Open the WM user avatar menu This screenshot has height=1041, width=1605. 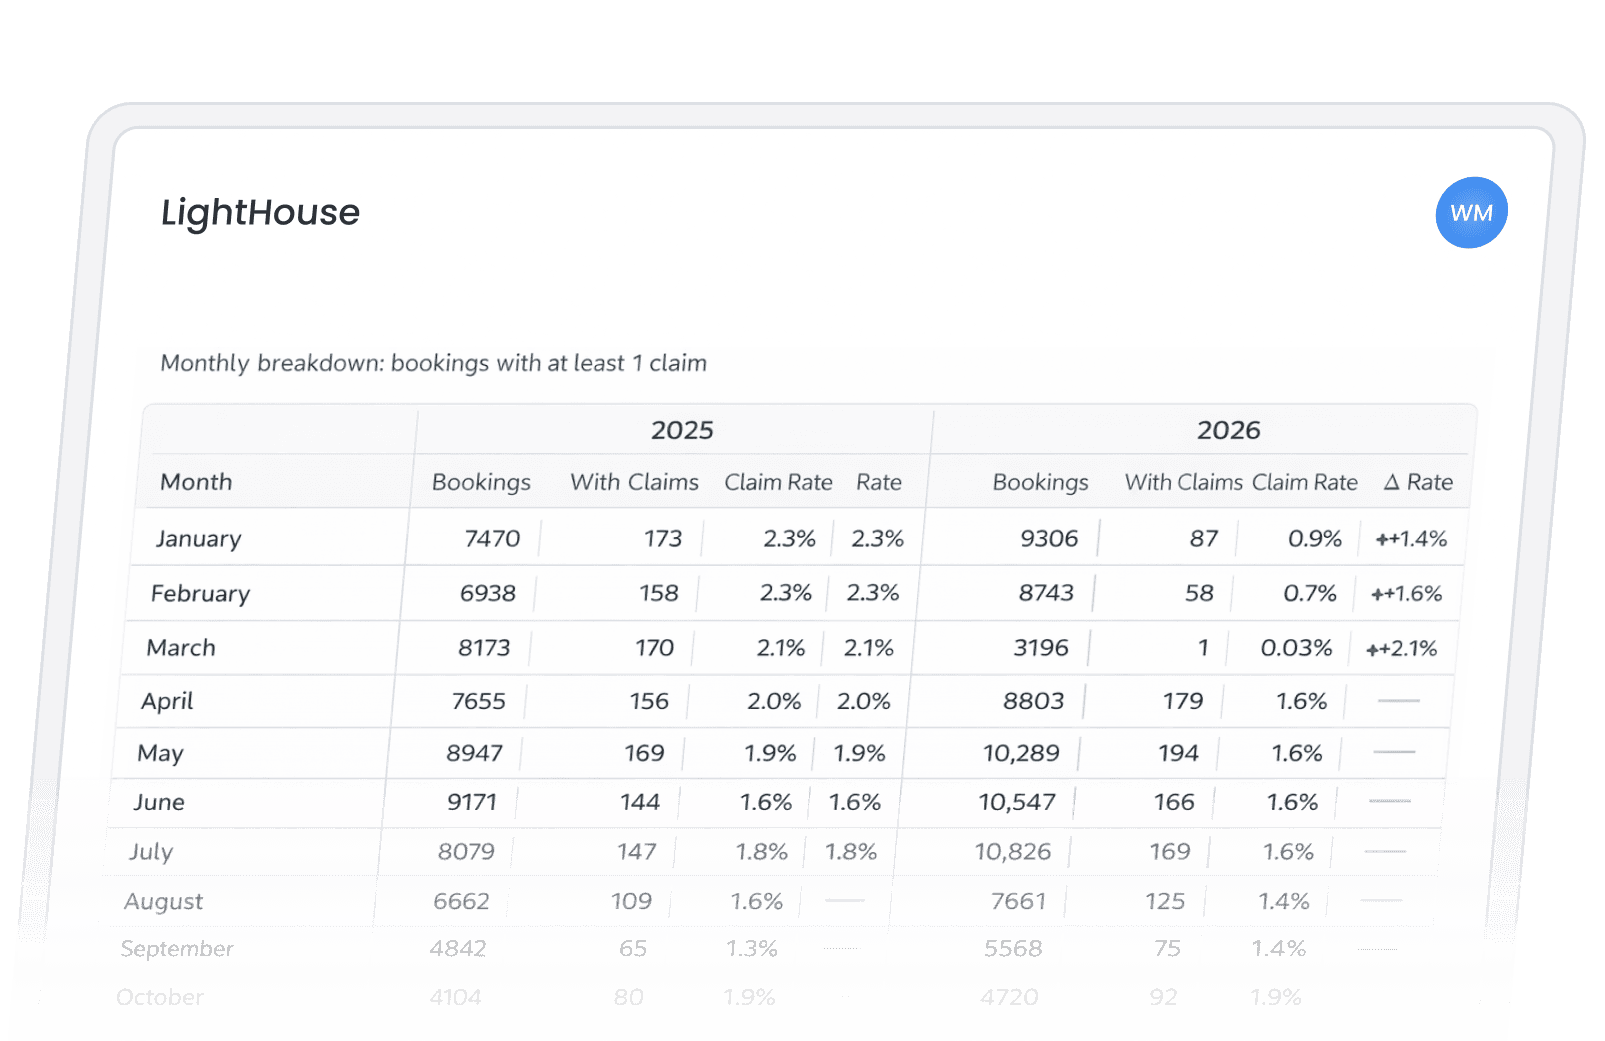click(x=1471, y=212)
